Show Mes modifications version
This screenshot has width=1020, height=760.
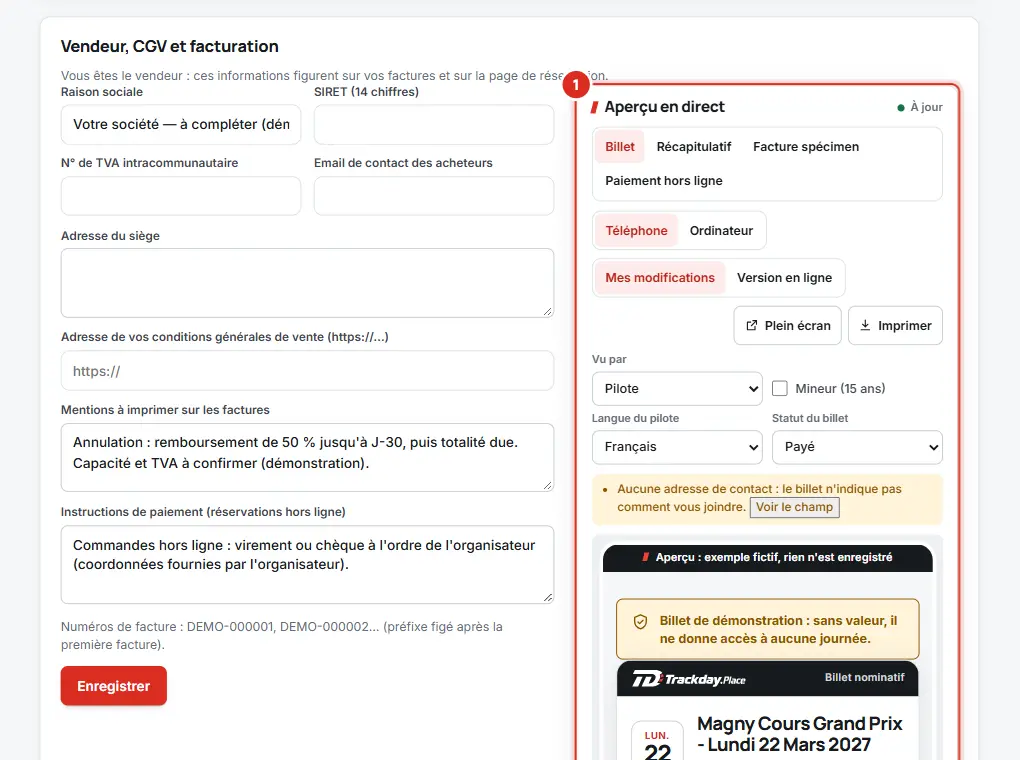click(660, 277)
